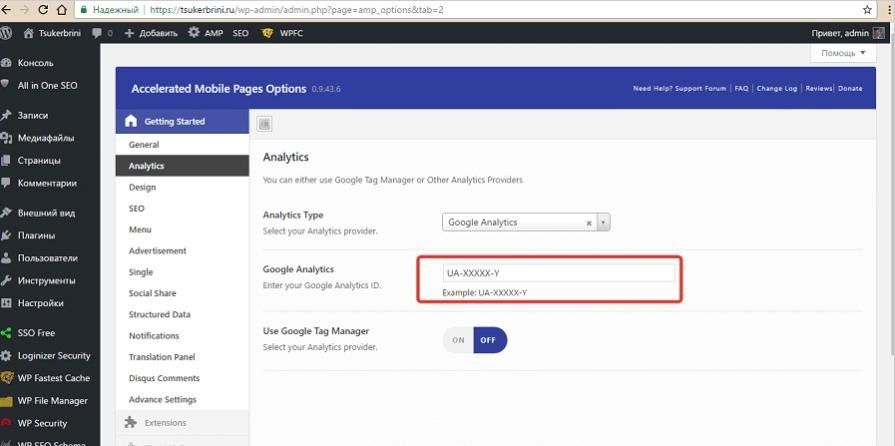Click the Плагины plug icon
The height and width of the screenshot is (446, 895).
tap(6, 235)
